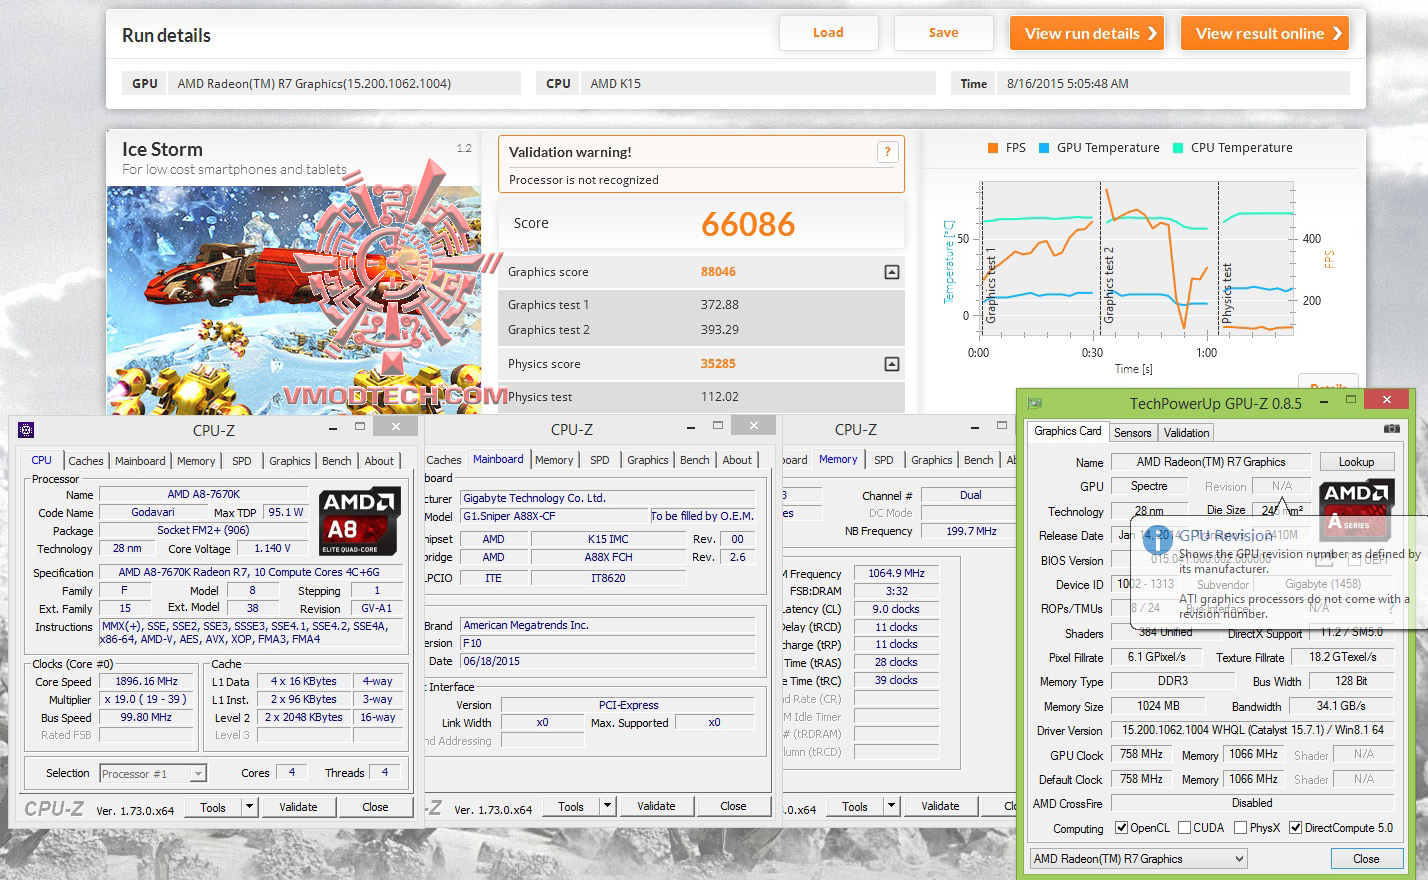Click the AMD A8 Elite Quad-Core logo
Screen dimensions: 1428x880
(360, 521)
